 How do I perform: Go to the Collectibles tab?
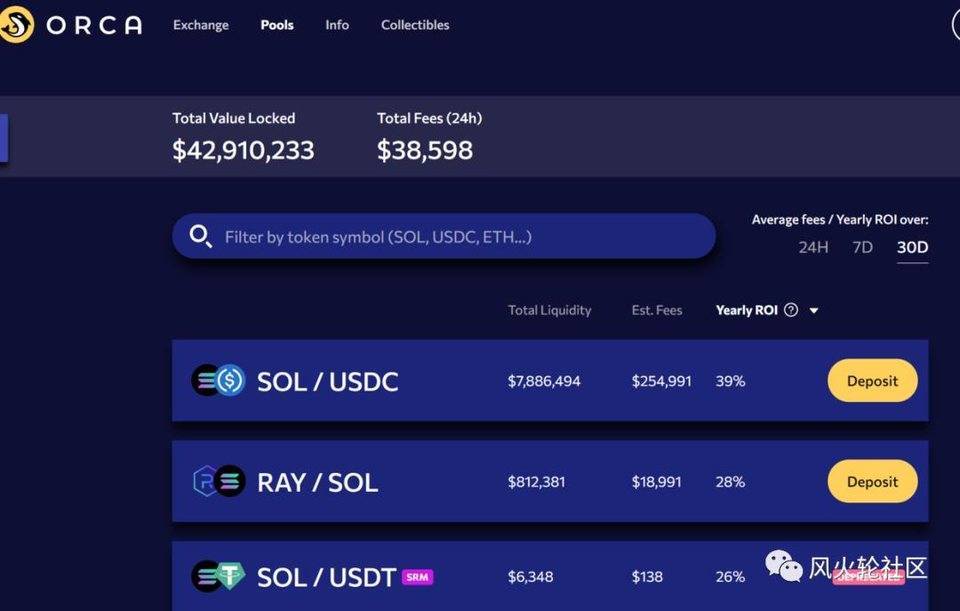(x=415, y=25)
